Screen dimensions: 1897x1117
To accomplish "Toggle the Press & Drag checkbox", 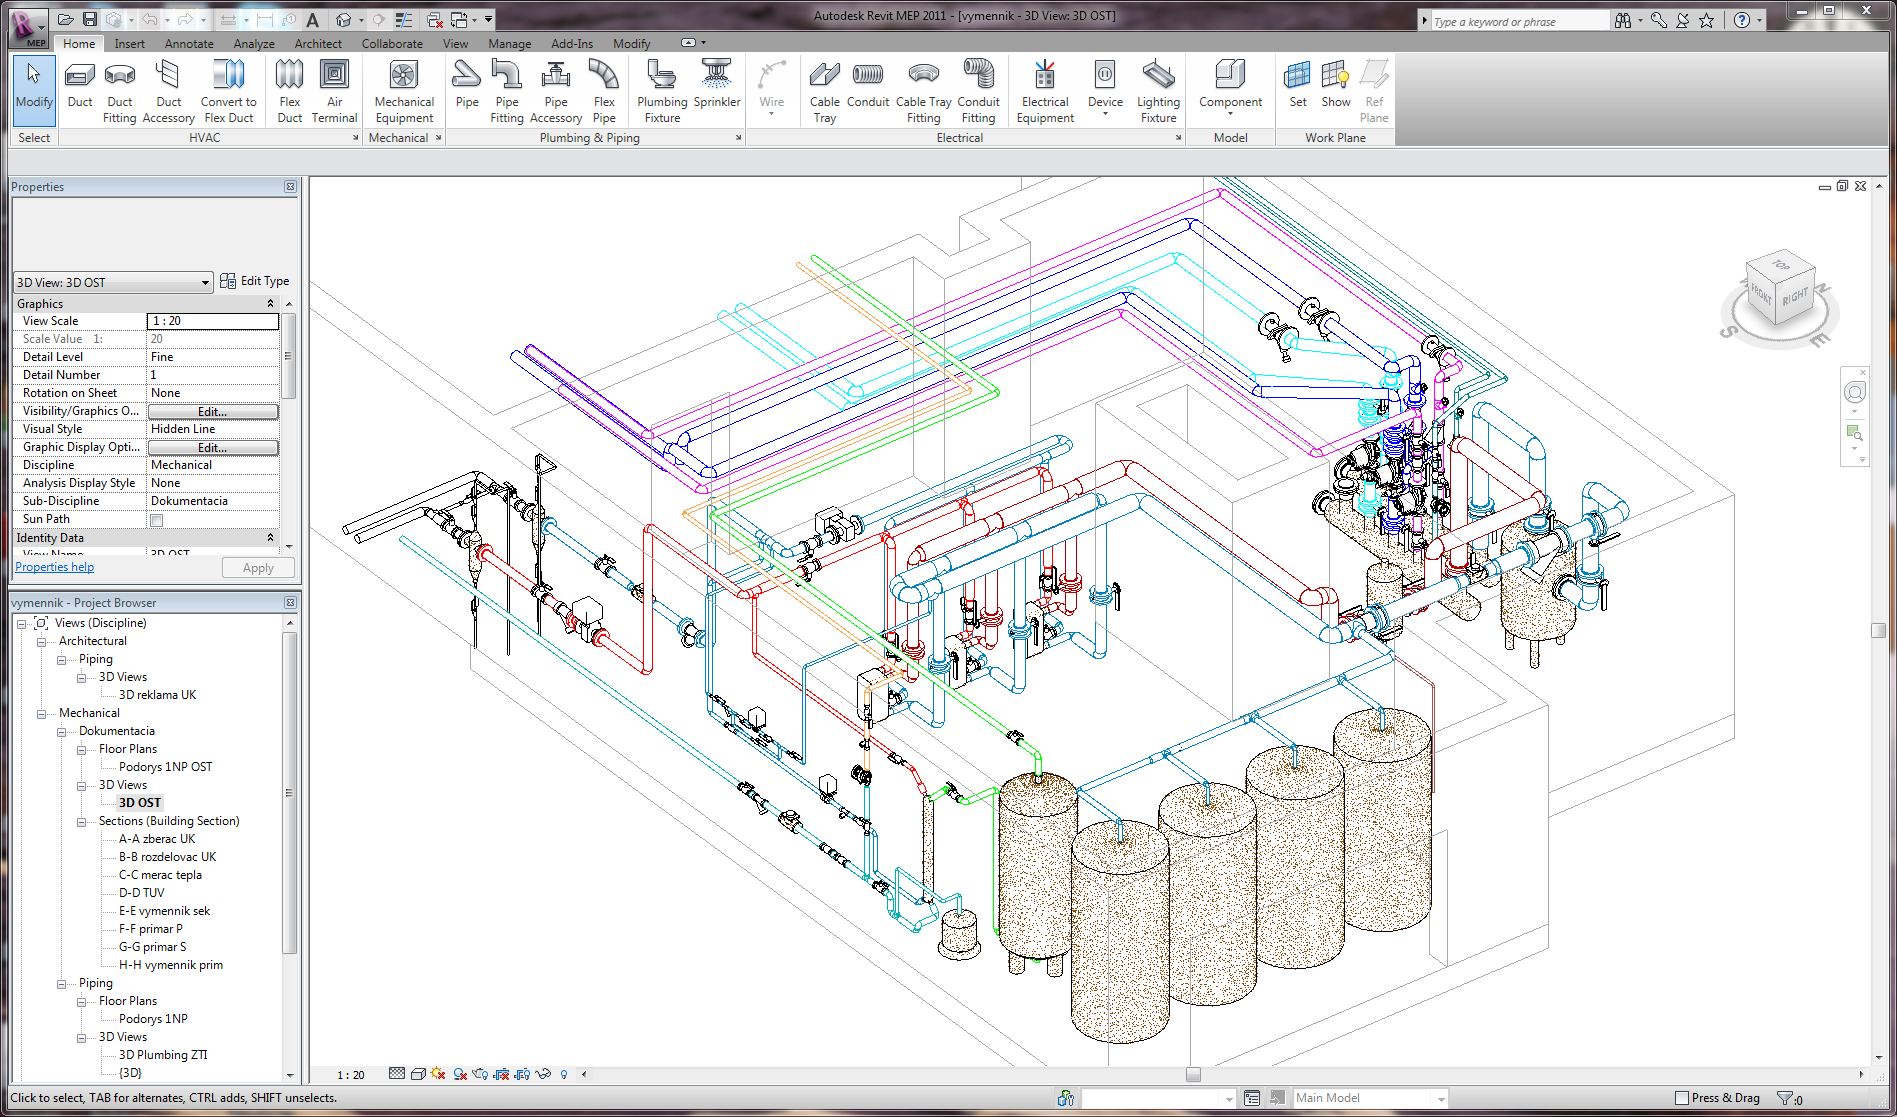I will tap(1682, 1098).
